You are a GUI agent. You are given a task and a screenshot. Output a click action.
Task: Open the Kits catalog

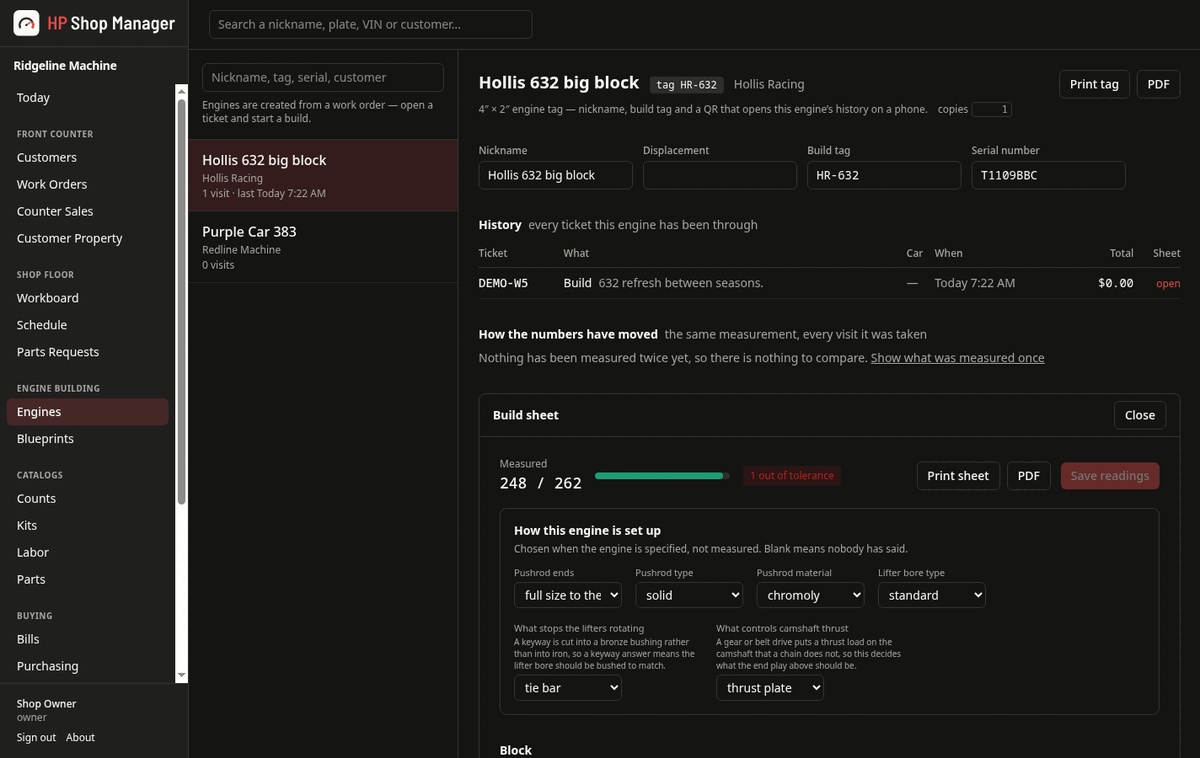pyautogui.click(x=87, y=526)
